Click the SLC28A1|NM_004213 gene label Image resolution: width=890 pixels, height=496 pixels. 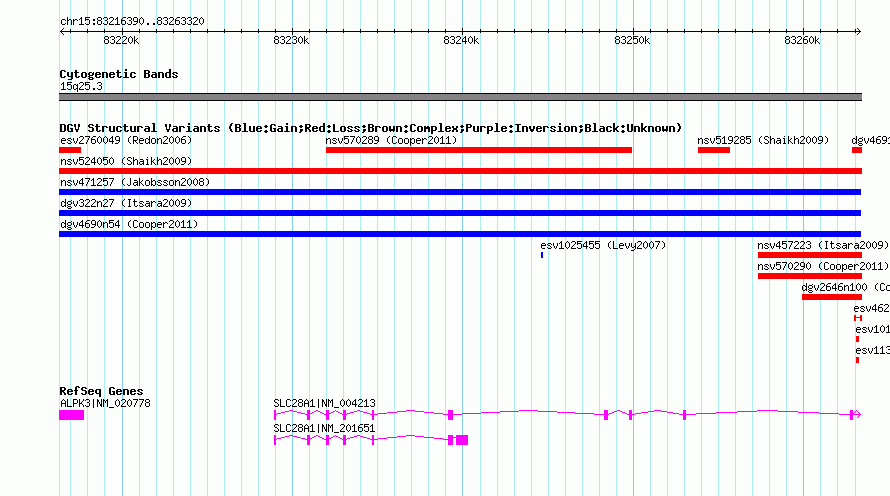click(x=324, y=403)
